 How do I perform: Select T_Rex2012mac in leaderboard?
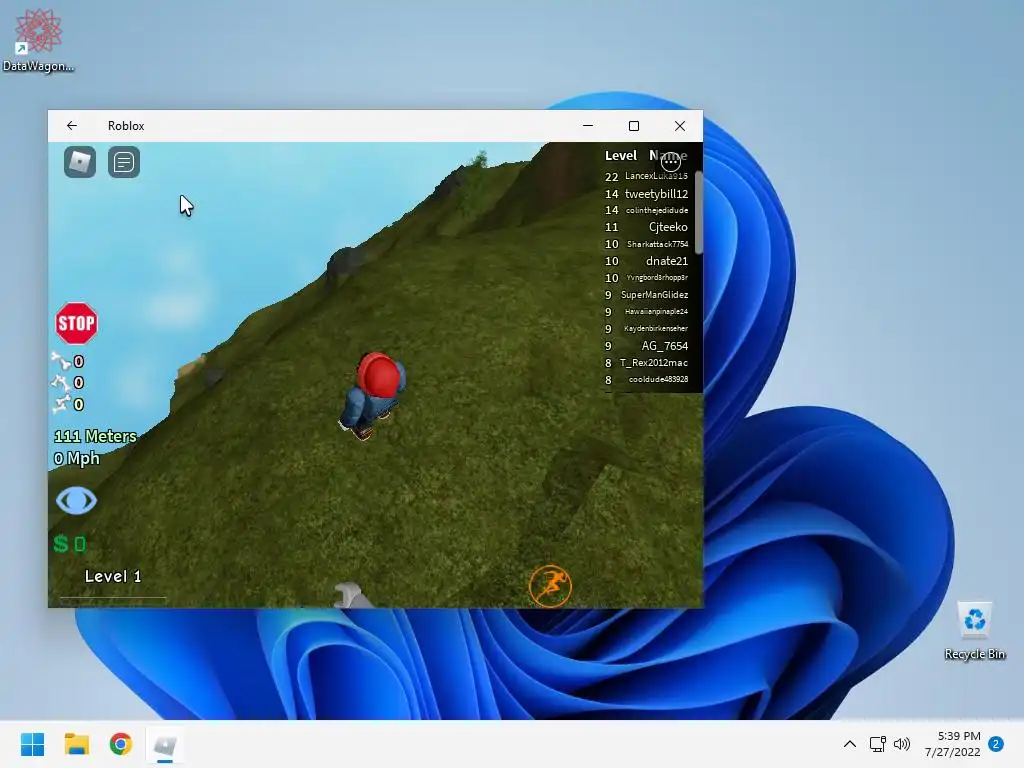point(654,362)
